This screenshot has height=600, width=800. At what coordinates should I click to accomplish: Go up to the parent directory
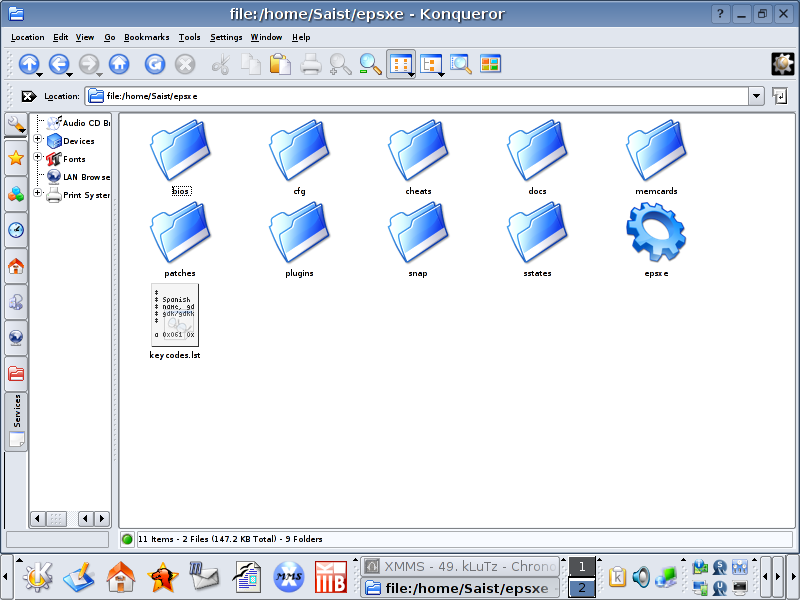click(x=27, y=64)
